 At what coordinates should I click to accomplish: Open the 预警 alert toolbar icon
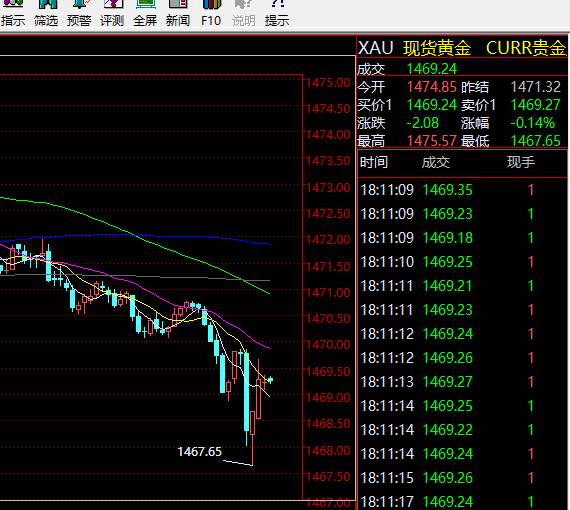[x=79, y=14]
